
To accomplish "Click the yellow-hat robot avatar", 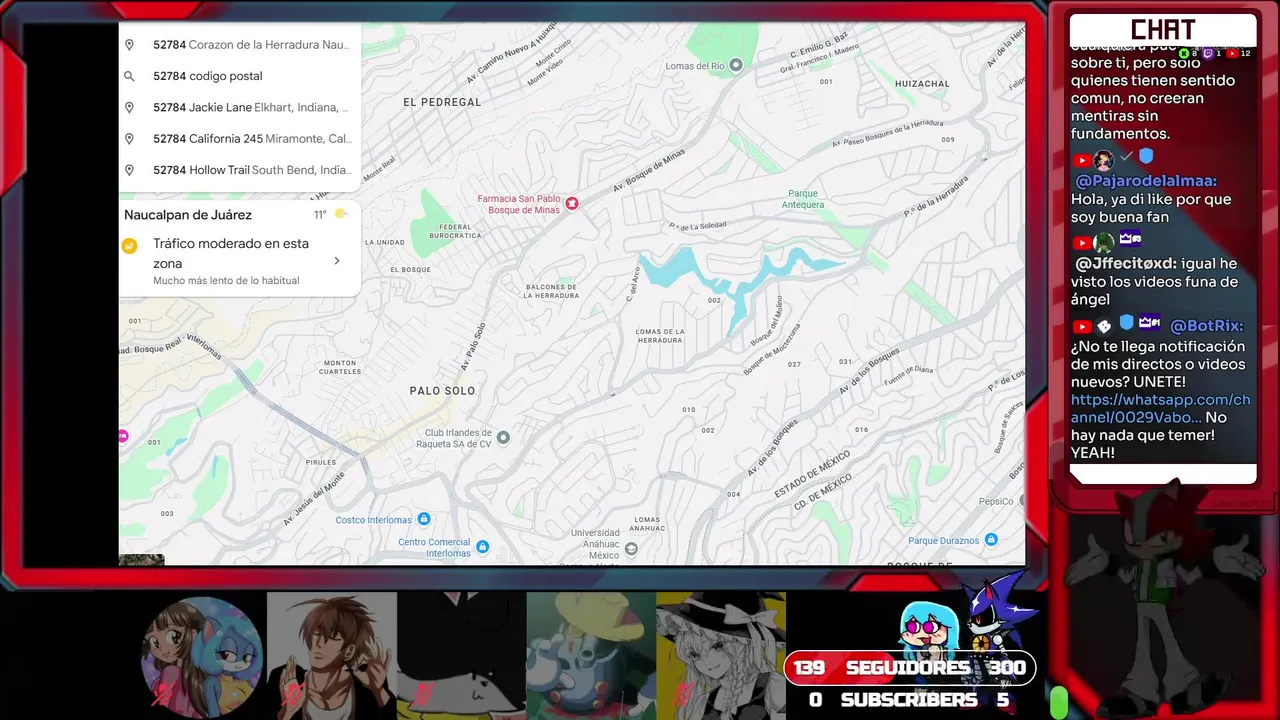I will [x=591, y=656].
